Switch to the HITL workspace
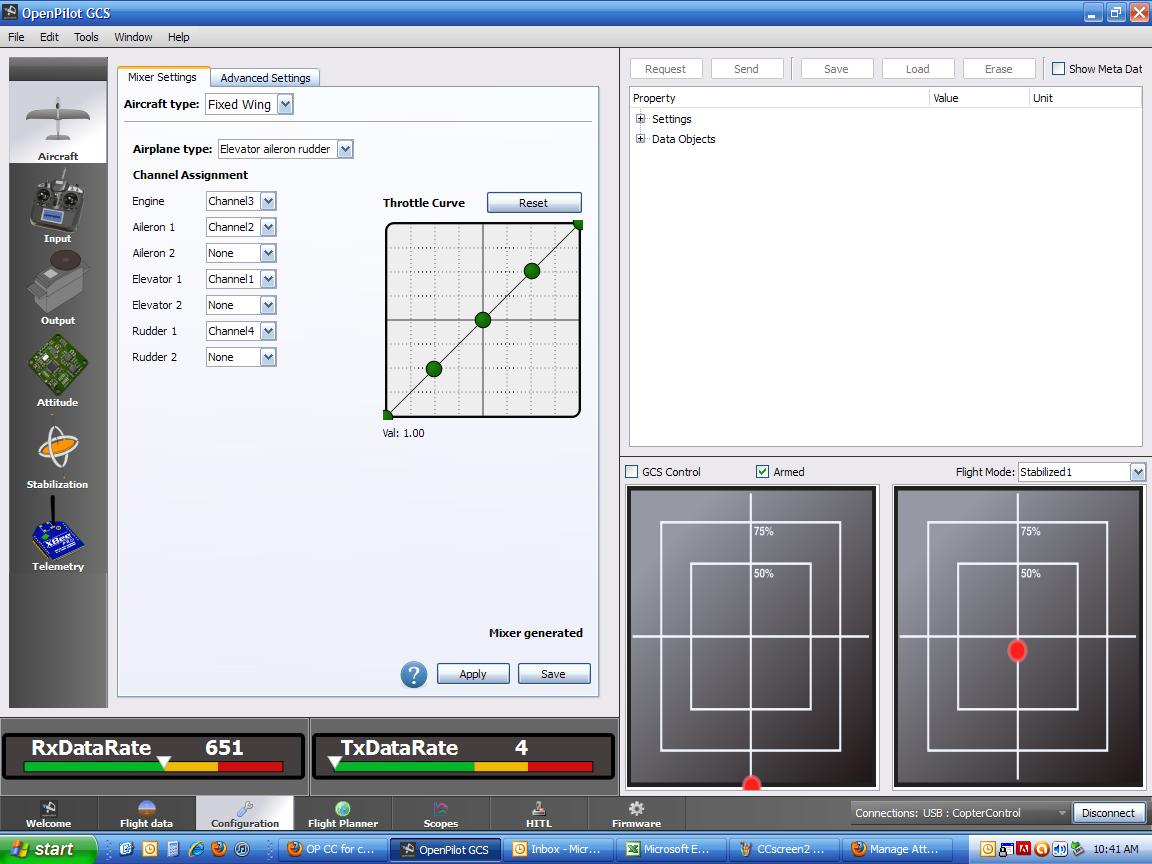 click(x=539, y=814)
